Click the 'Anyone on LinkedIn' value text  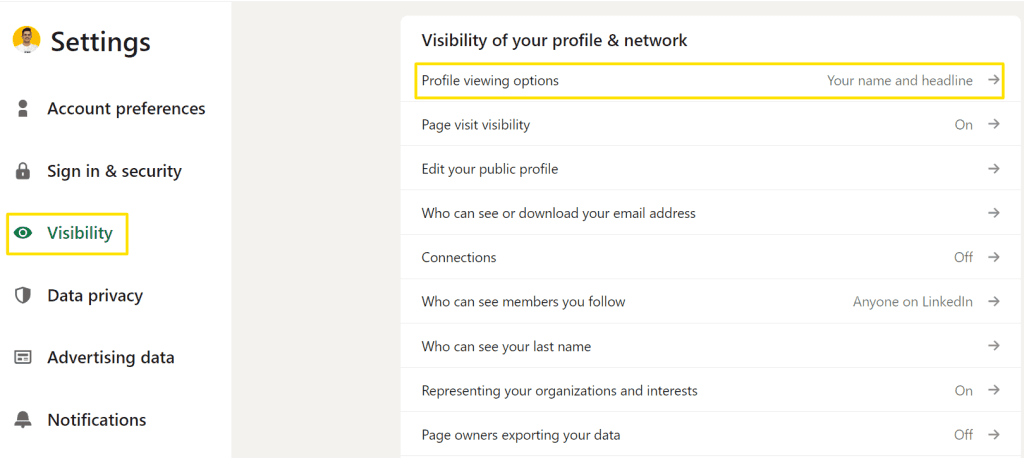click(x=912, y=302)
